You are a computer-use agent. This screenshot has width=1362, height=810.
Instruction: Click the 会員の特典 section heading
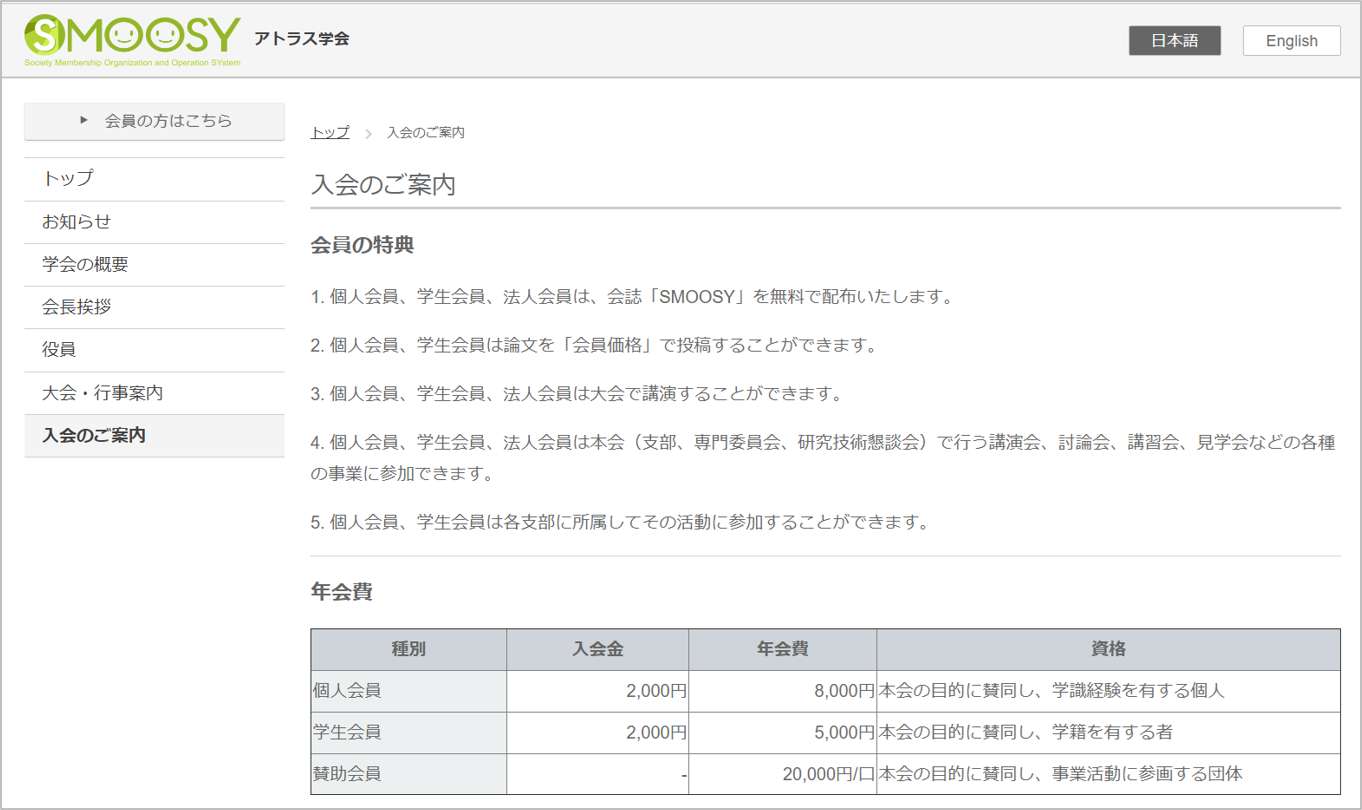point(362,245)
